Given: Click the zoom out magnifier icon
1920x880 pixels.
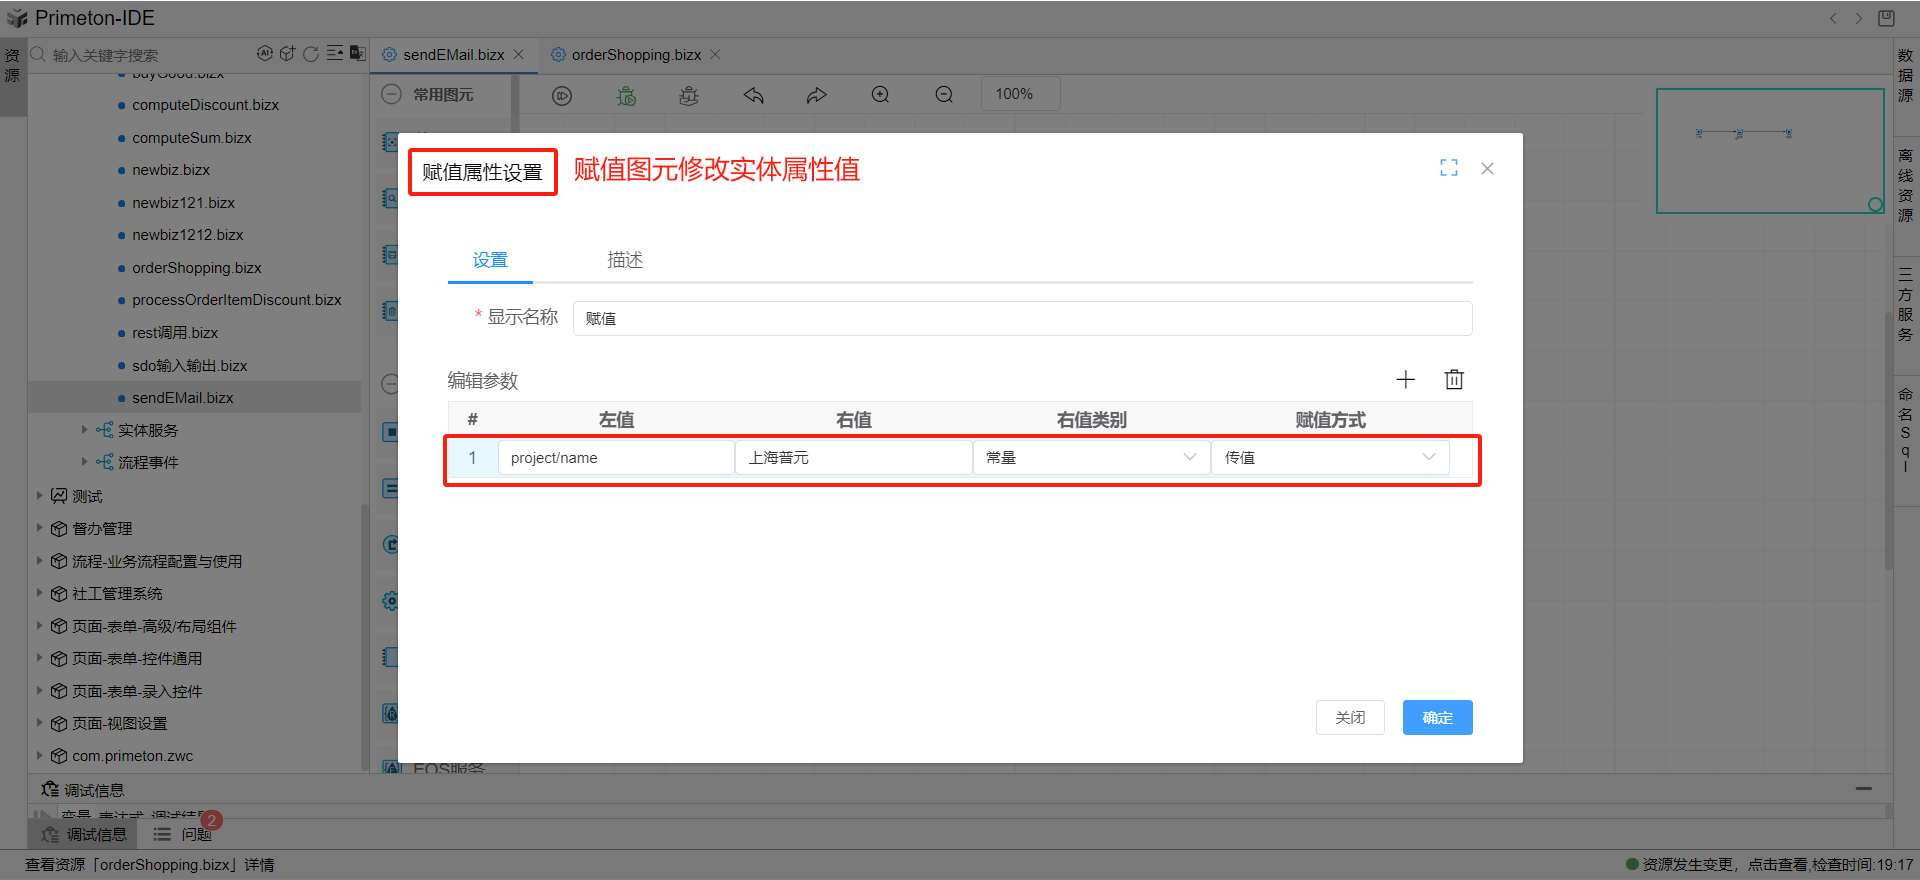Looking at the screenshot, I should 944,94.
